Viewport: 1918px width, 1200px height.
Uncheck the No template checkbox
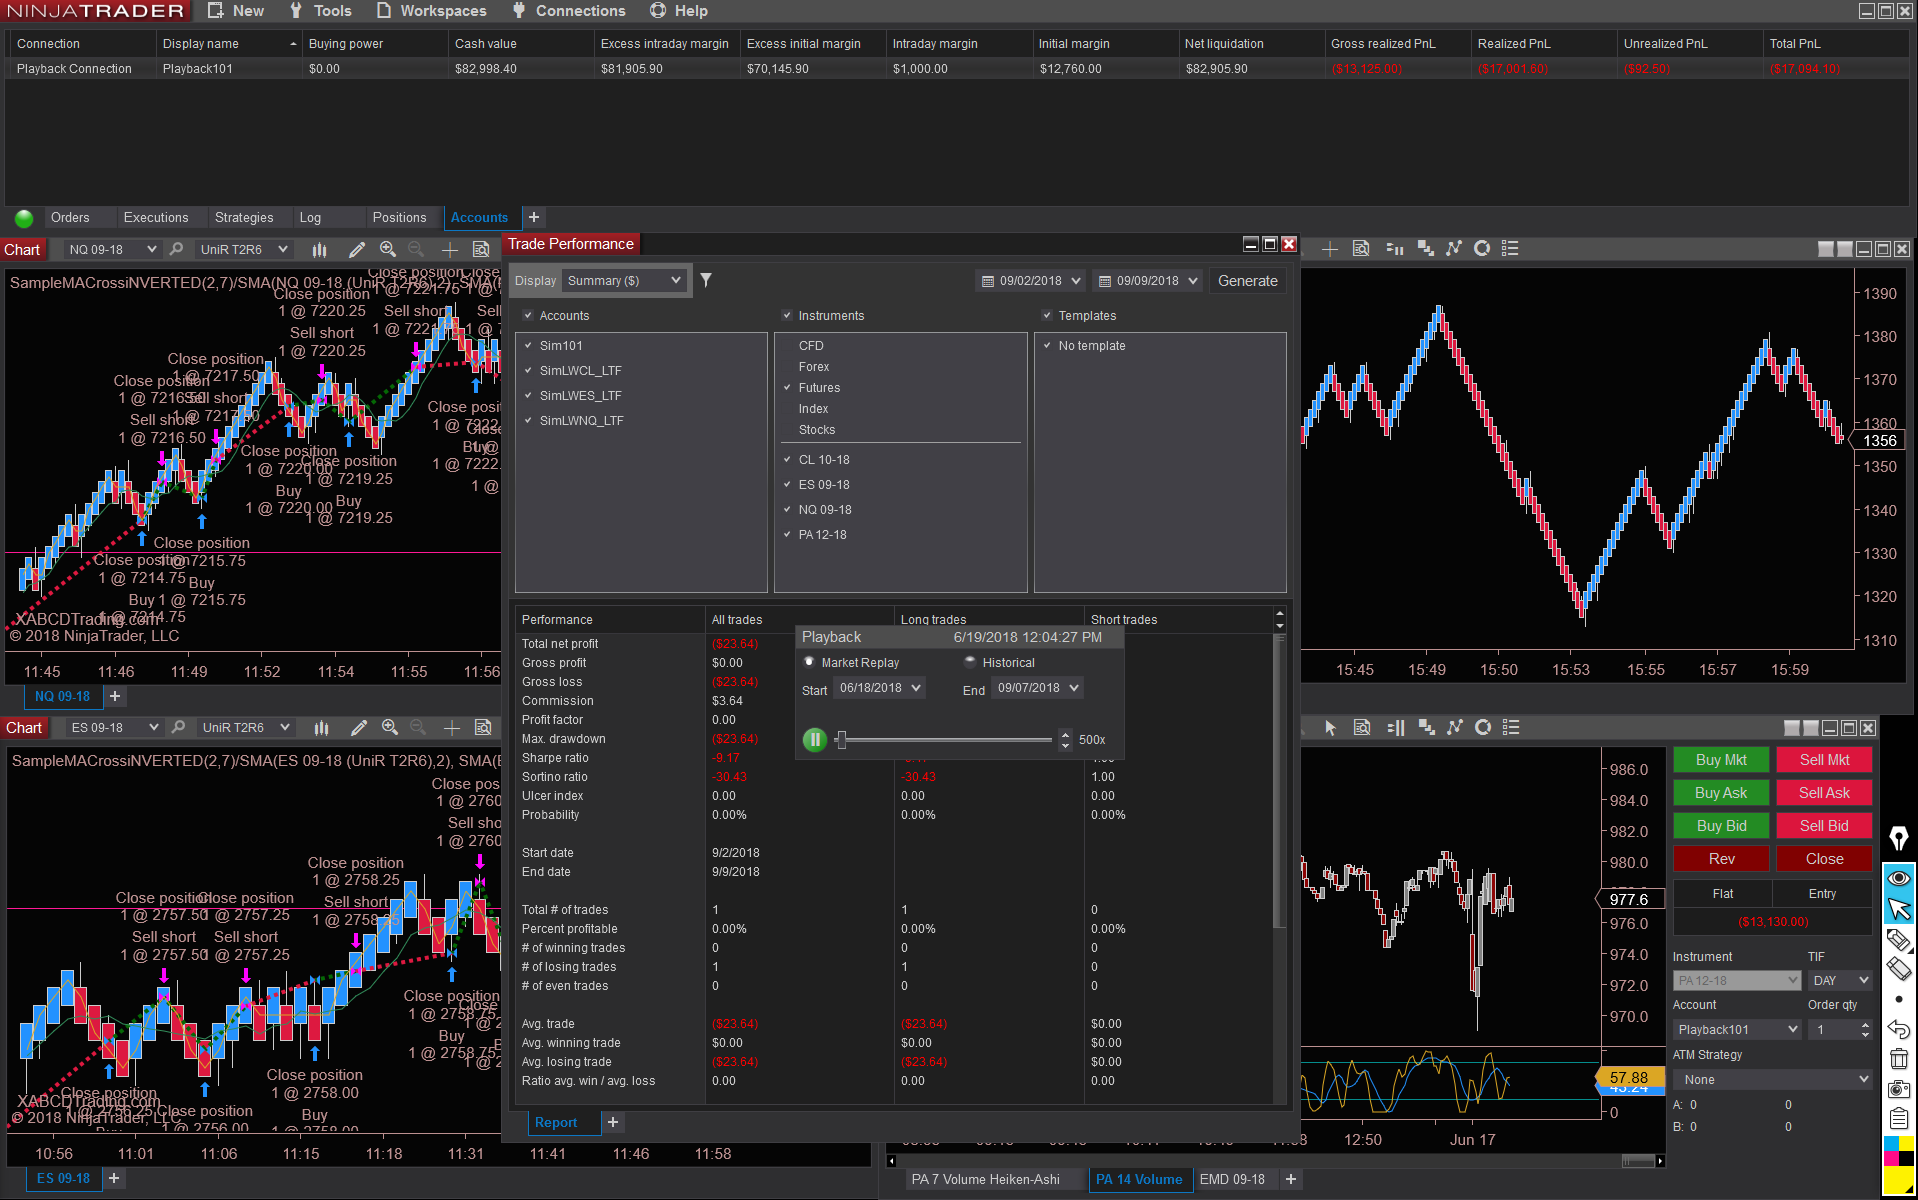coord(1047,345)
